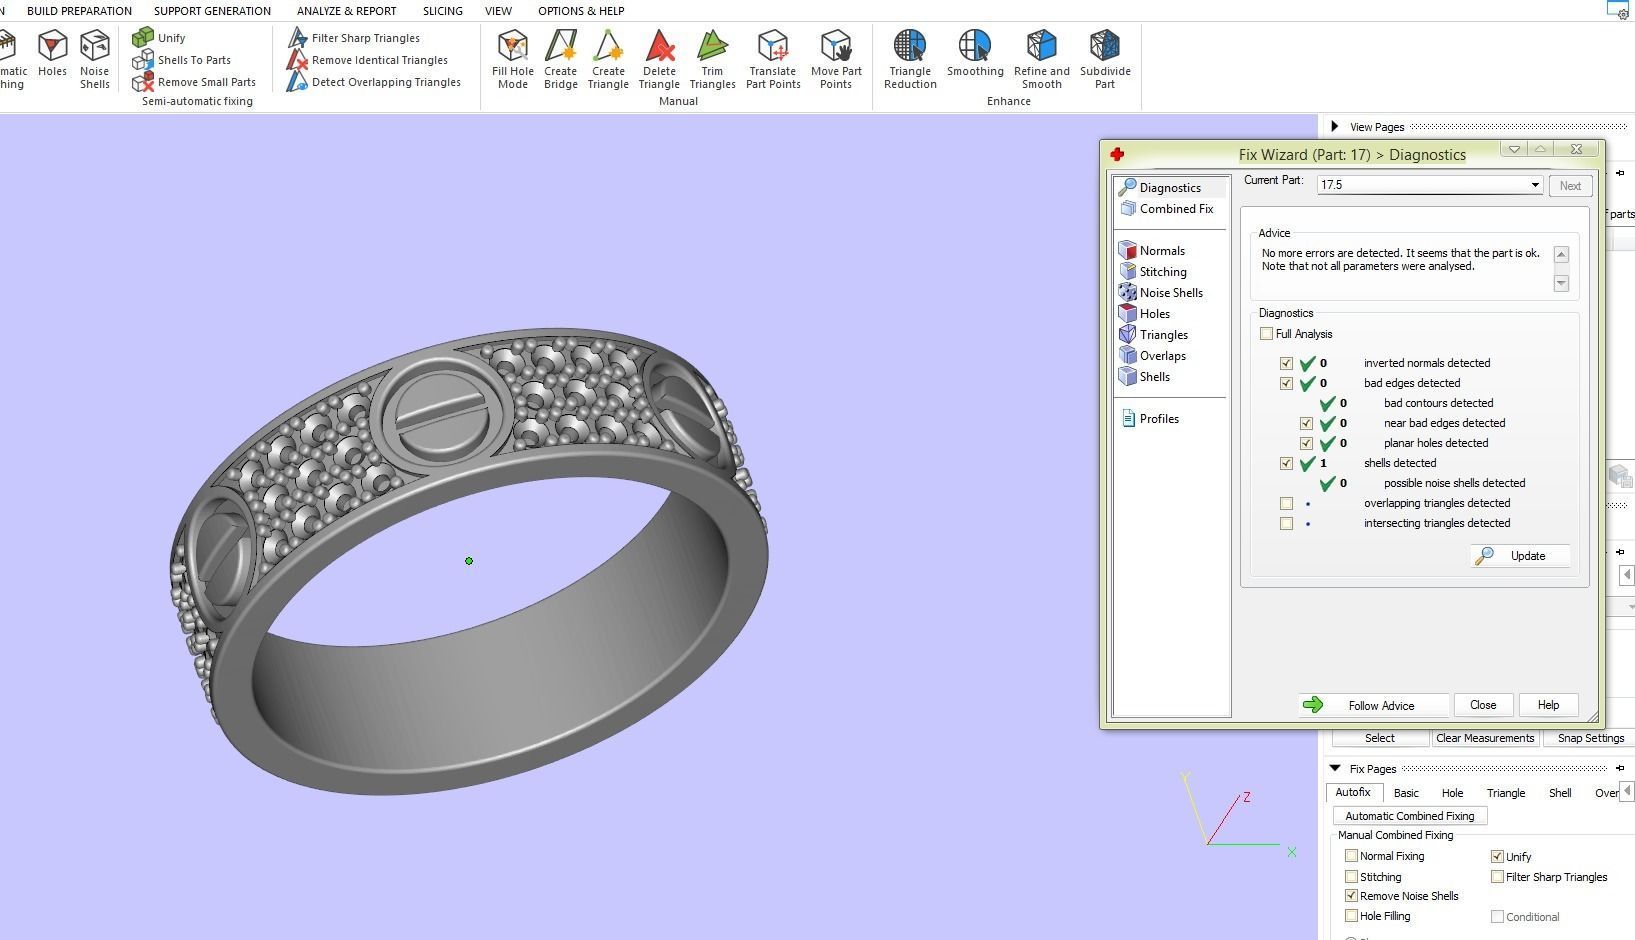
Task: Open the Trim Triangles tool
Action: 712,60
